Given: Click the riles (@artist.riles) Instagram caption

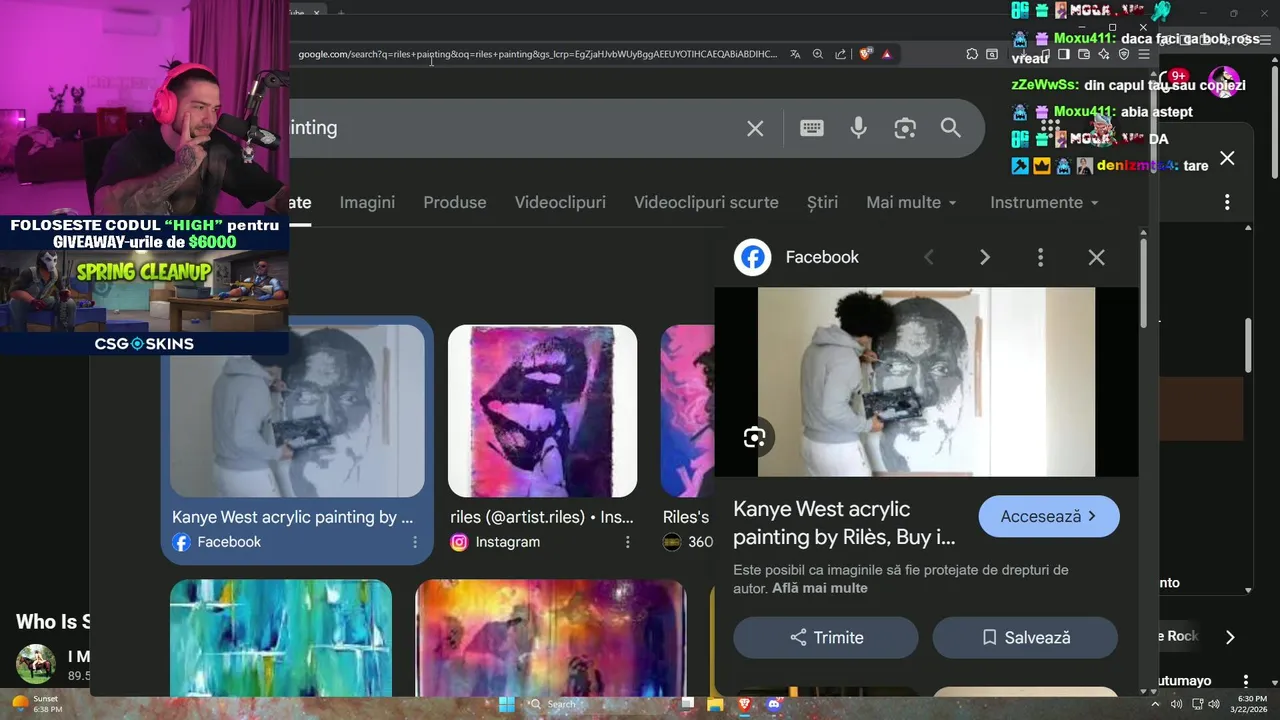Looking at the screenshot, I should pyautogui.click(x=542, y=517).
